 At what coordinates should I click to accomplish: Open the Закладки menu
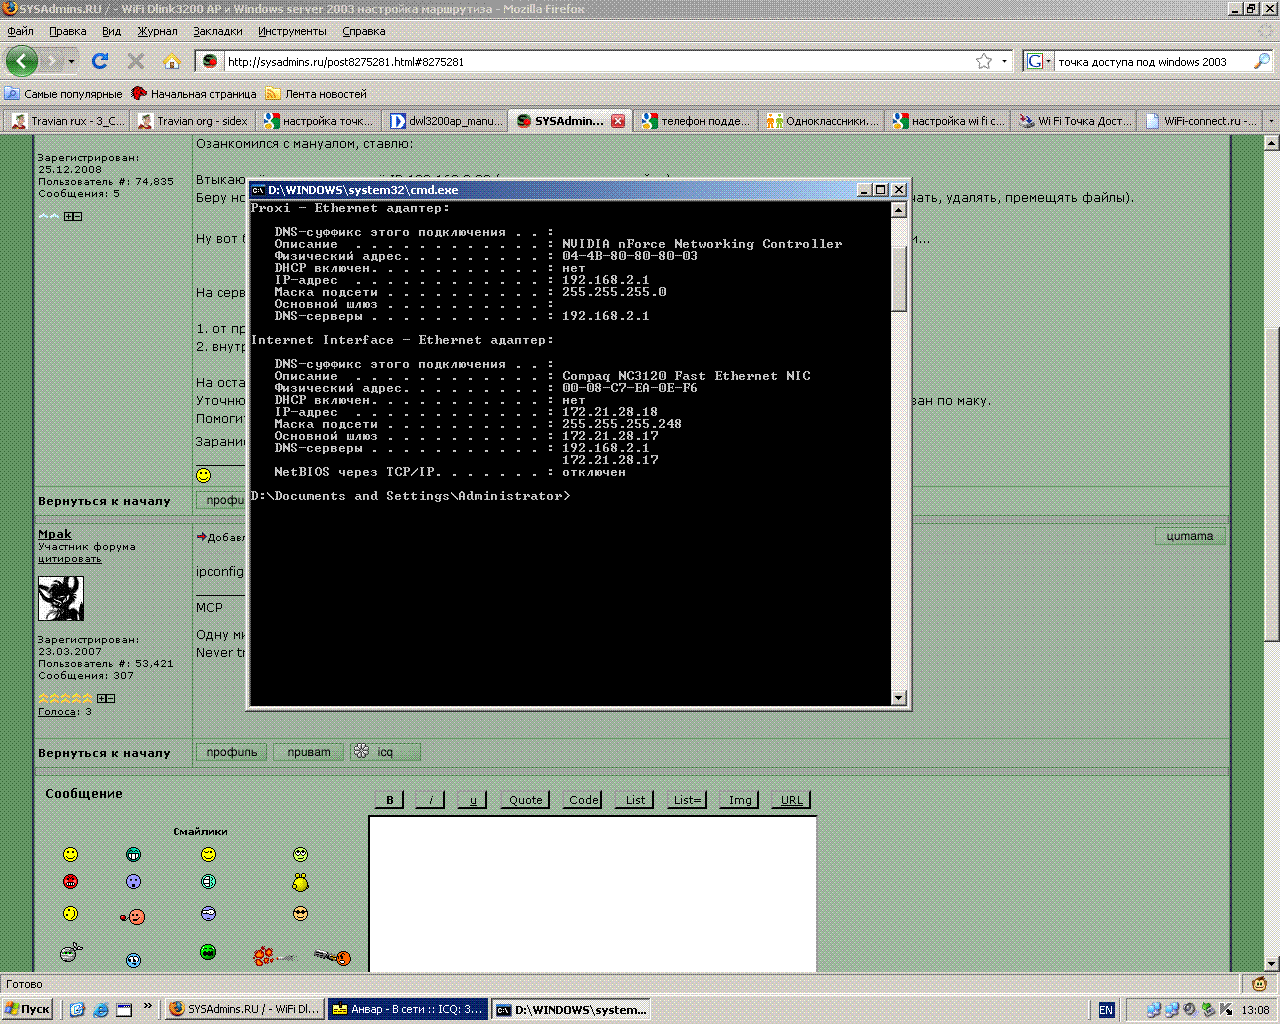(x=217, y=31)
